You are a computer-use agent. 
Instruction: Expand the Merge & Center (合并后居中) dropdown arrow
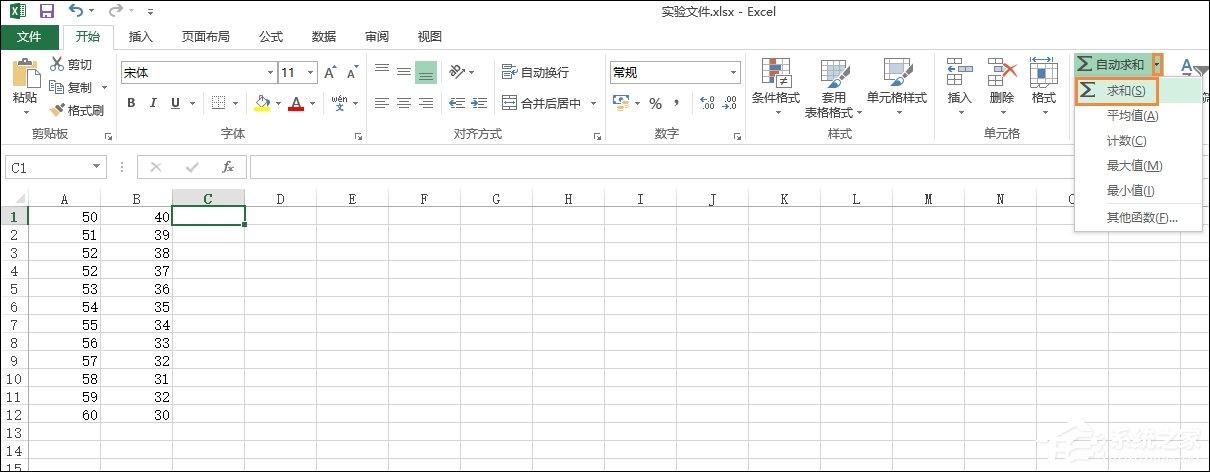592,103
